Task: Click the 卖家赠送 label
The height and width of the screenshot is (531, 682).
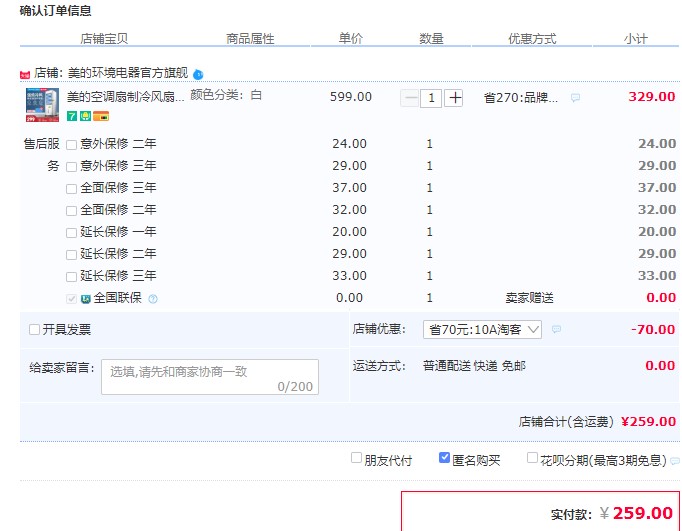Action: pyautogui.click(x=529, y=298)
